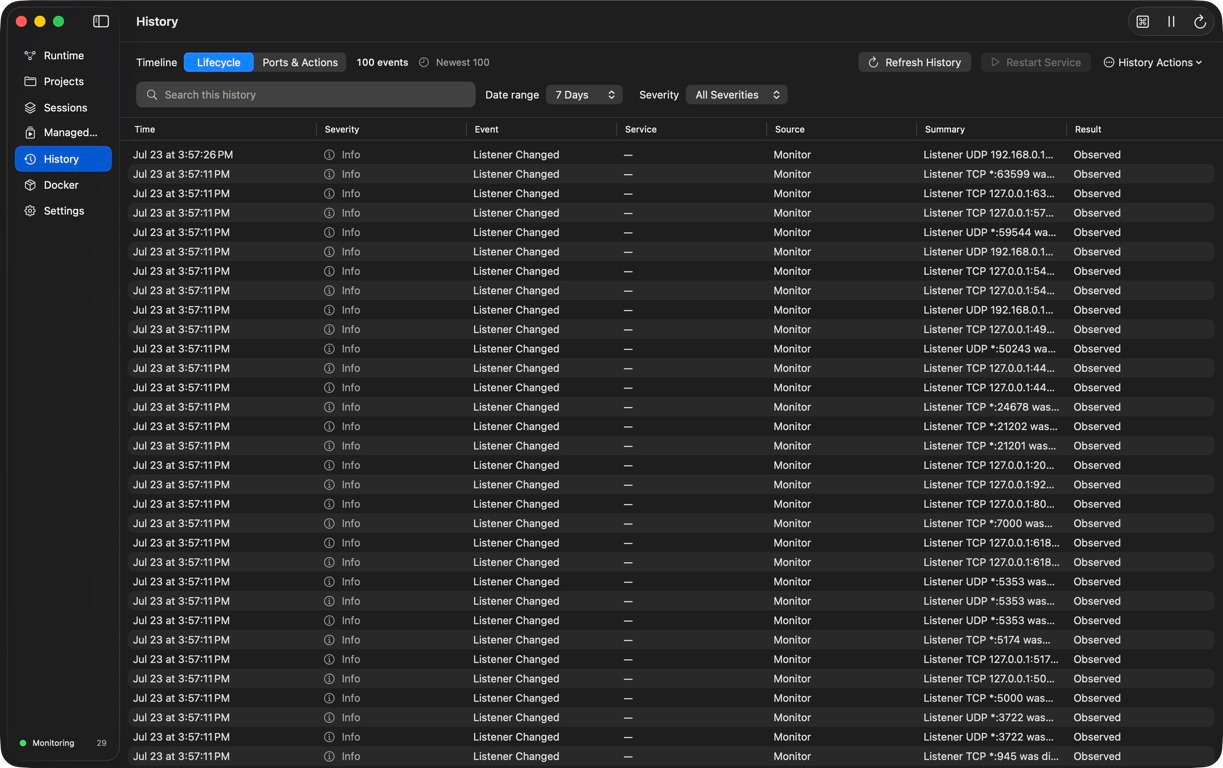The height and width of the screenshot is (768, 1223).
Task: Select summary Listener TCP *:21202
Action: [x=989, y=426]
